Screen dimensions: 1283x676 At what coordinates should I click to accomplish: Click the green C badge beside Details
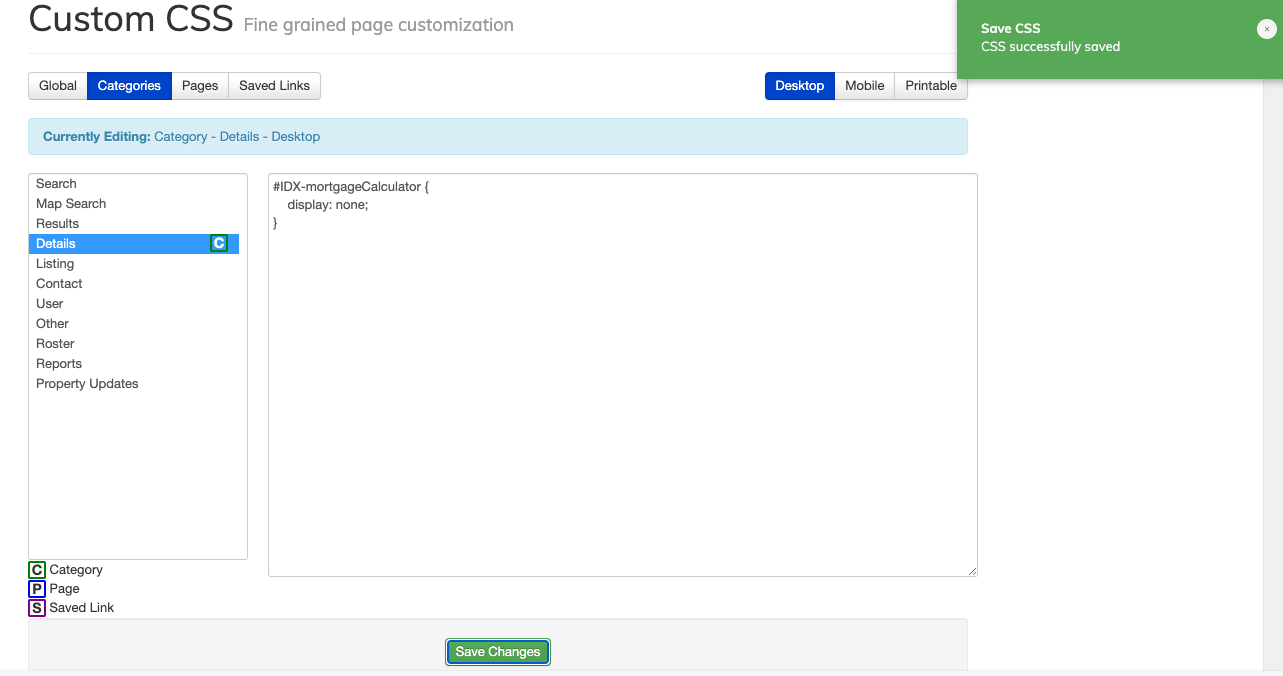pos(219,243)
